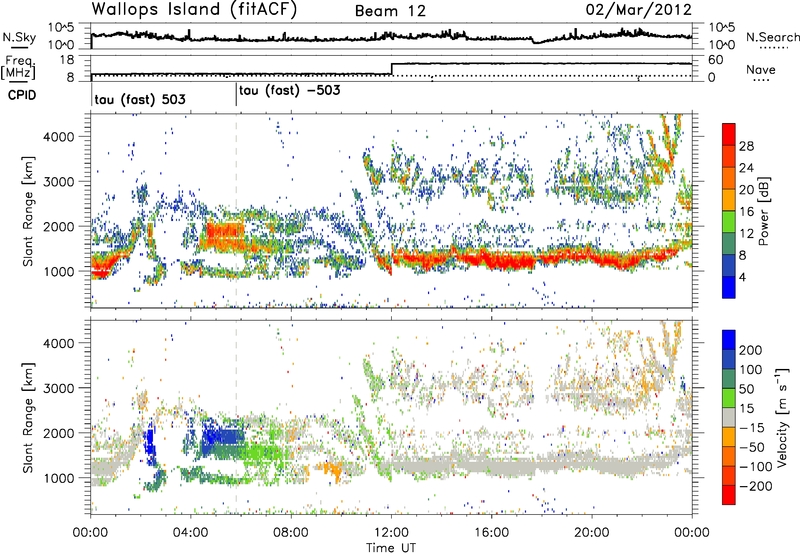
Task: Click the '-200' value on Velocity color bar
Action: (756, 486)
